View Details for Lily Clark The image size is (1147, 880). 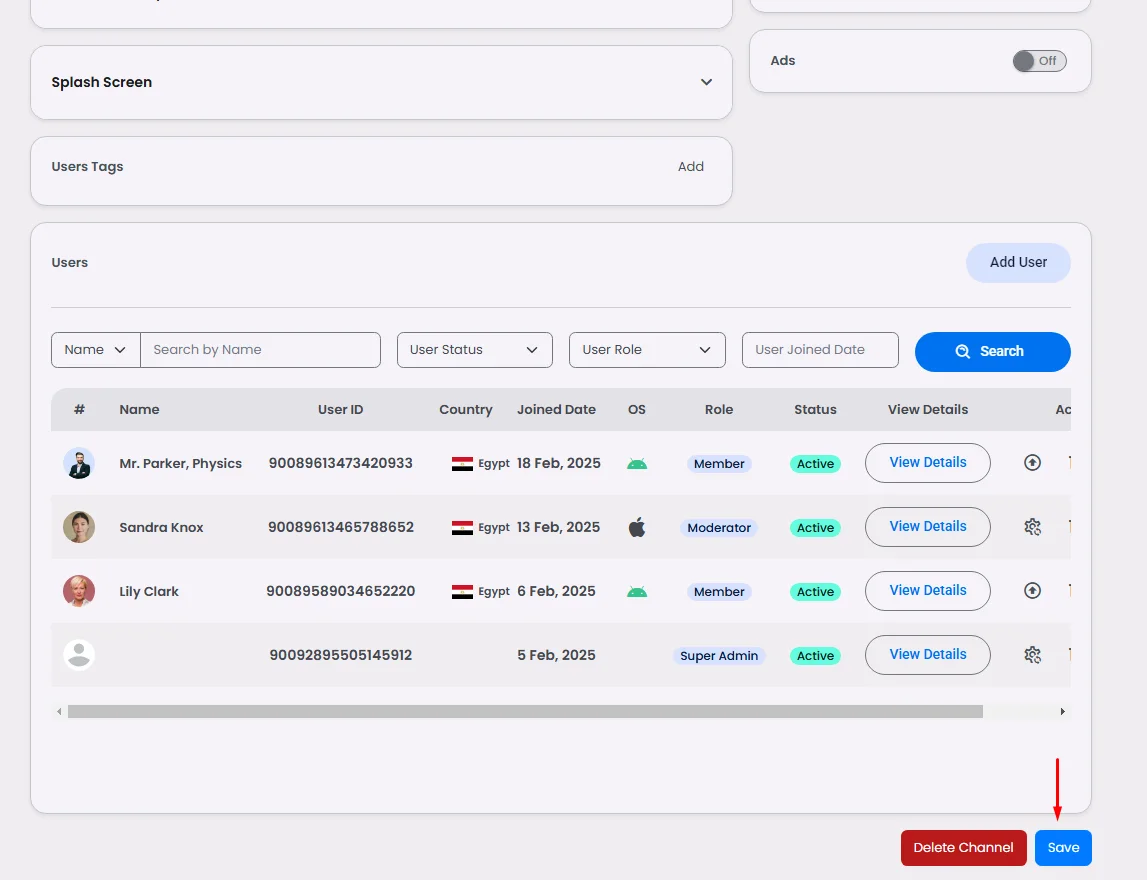pyautogui.click(x=927, y=591)
